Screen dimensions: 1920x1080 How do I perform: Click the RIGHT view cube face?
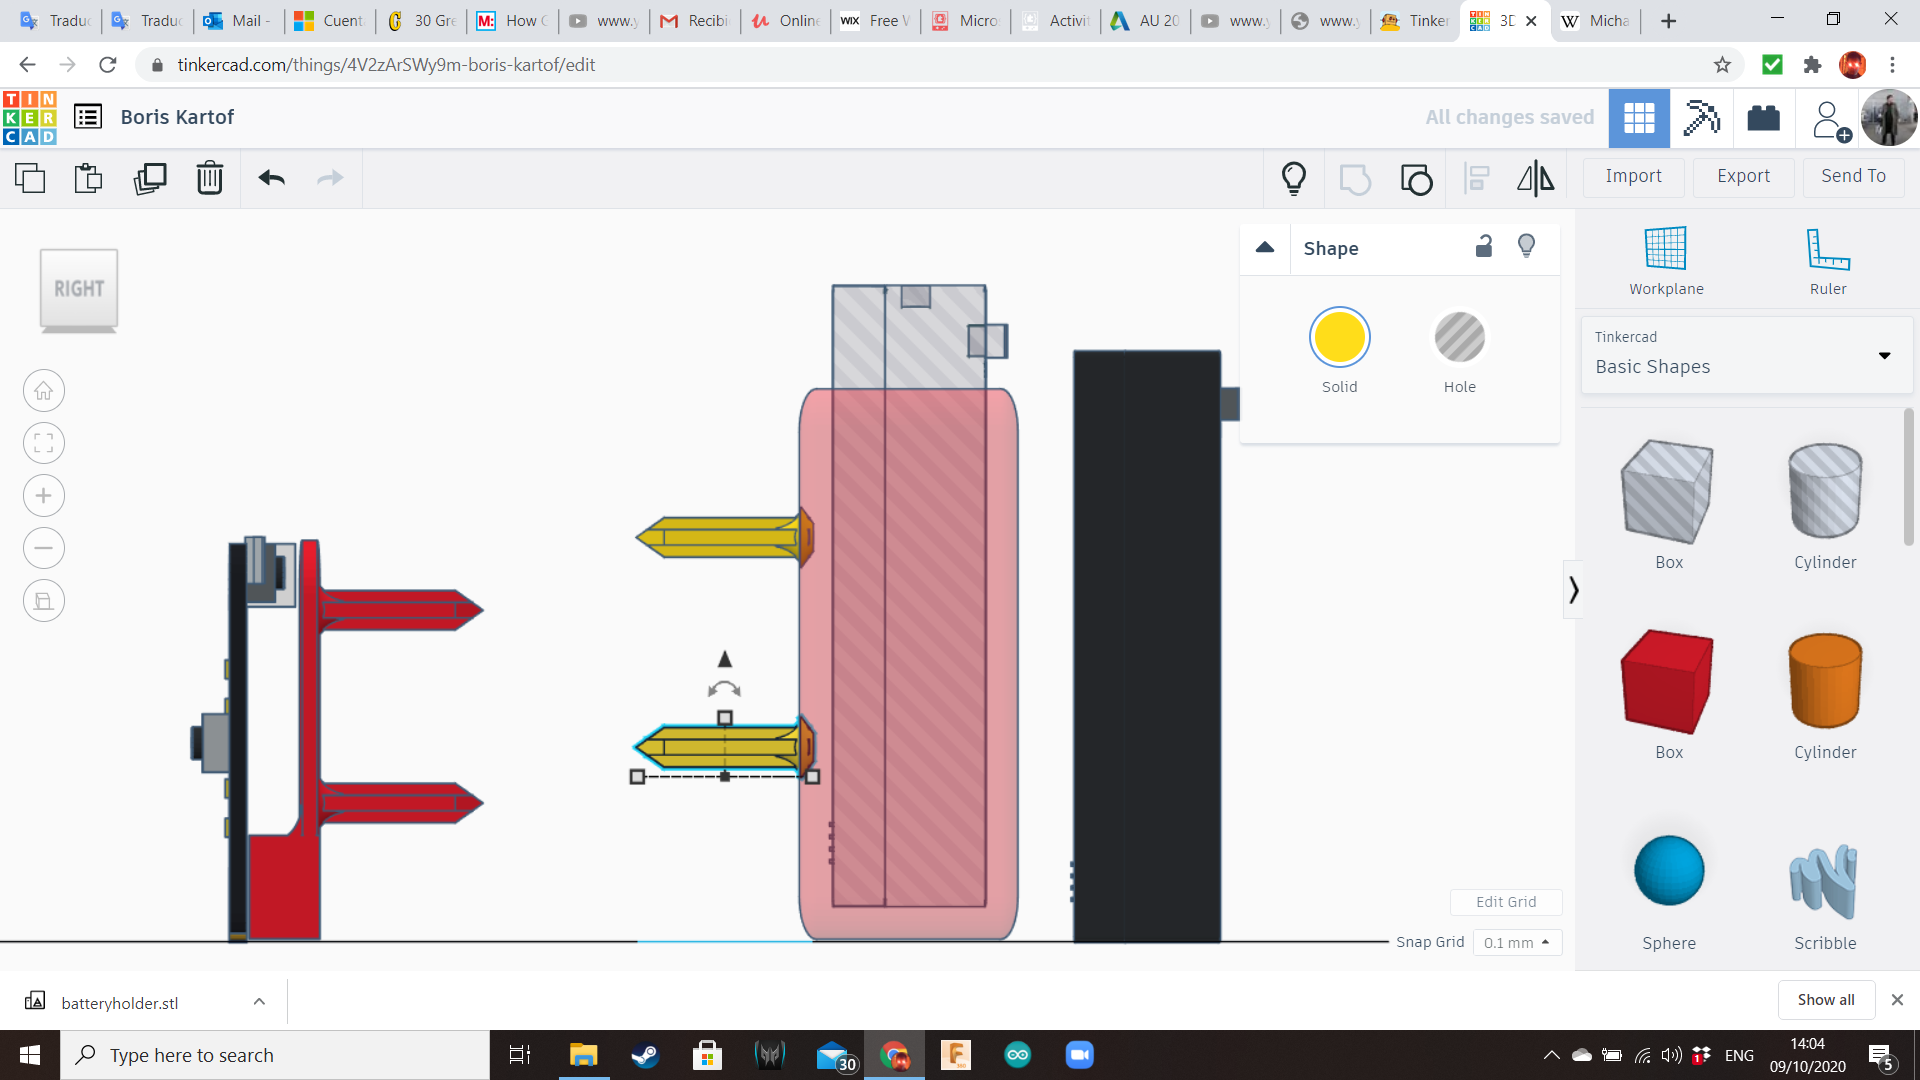(x=79, y=288)
